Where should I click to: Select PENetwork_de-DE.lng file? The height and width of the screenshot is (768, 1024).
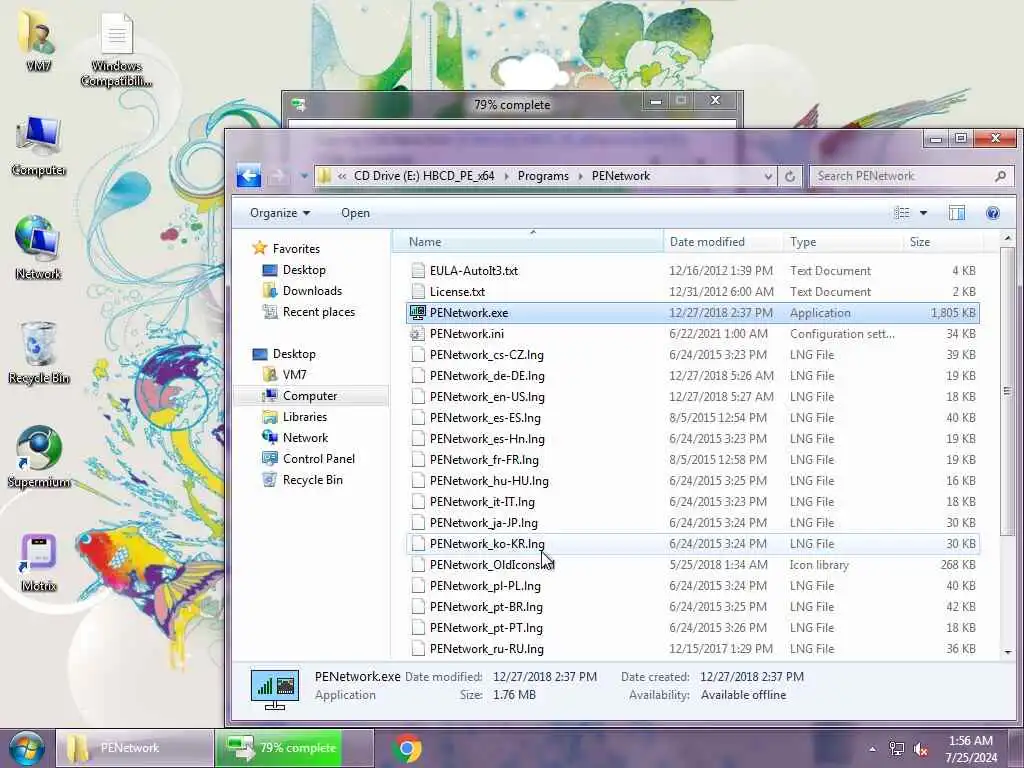coord(692,376)
